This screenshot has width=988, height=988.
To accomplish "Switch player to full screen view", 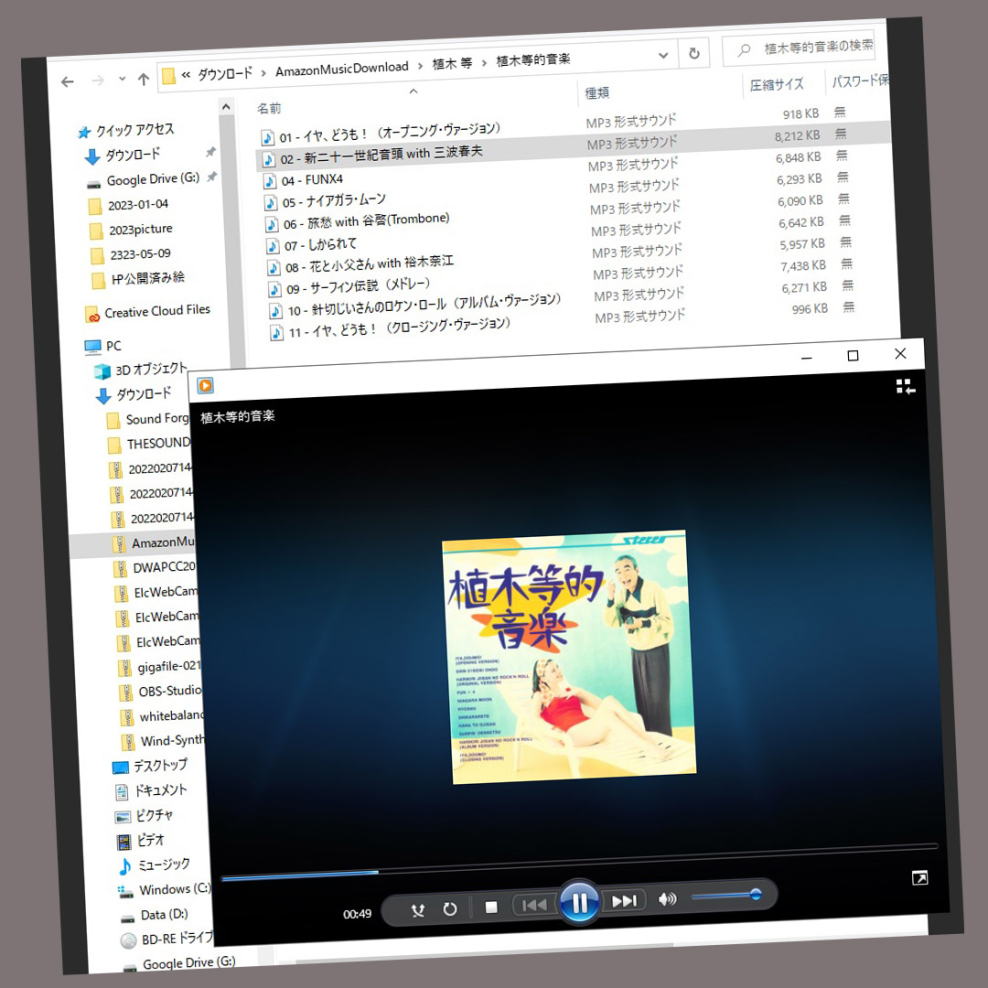I will [919, 878].
